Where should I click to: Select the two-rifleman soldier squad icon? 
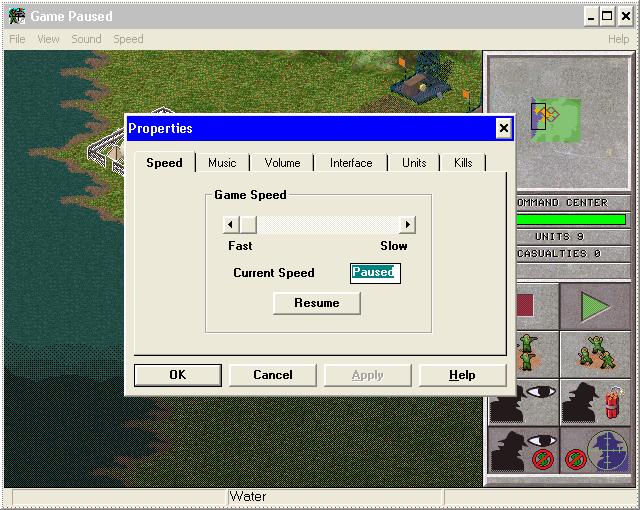point(529,353)
